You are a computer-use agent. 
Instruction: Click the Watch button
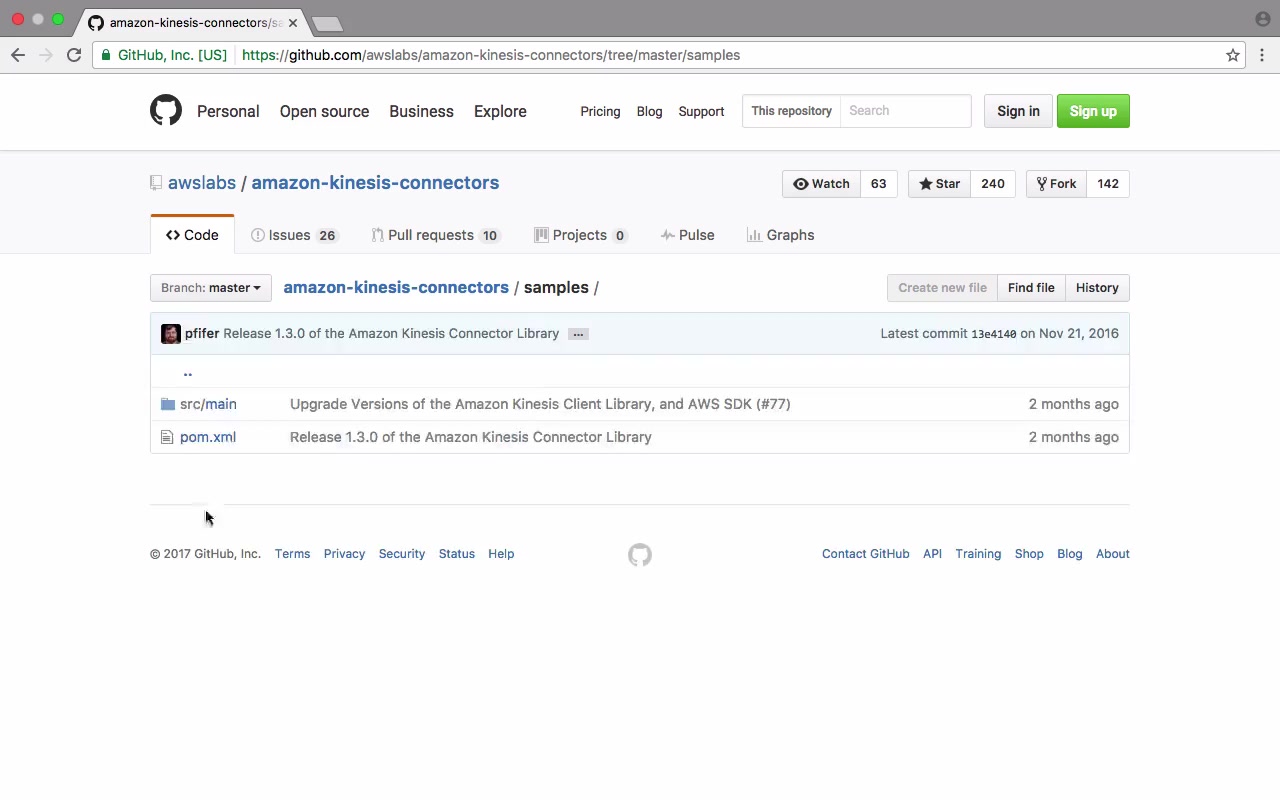(821, 184)
